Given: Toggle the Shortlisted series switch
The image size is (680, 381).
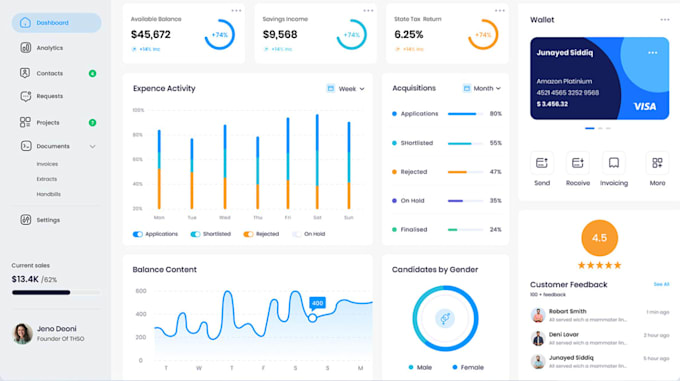Looking at the screenshot, I should pos(195,234).
